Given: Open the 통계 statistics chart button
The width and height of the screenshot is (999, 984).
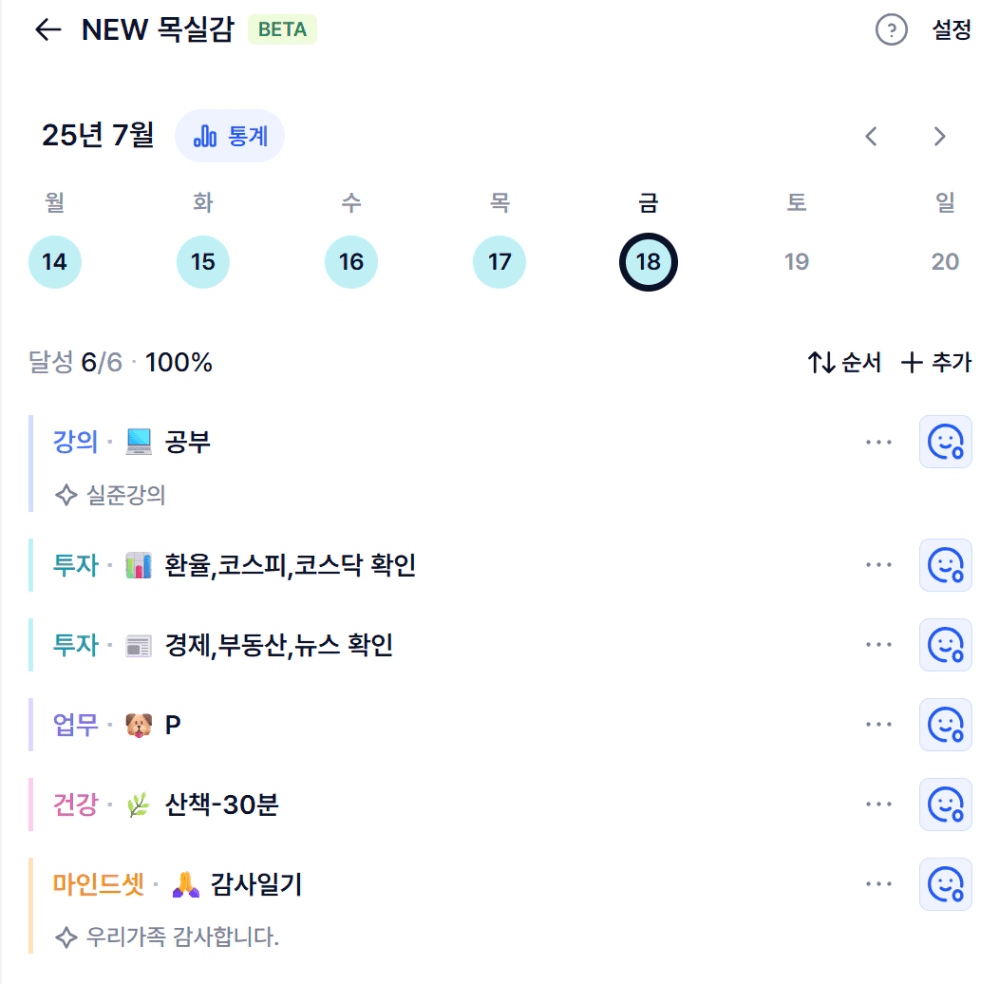Looking at the screenshot, I should (229, 136).
